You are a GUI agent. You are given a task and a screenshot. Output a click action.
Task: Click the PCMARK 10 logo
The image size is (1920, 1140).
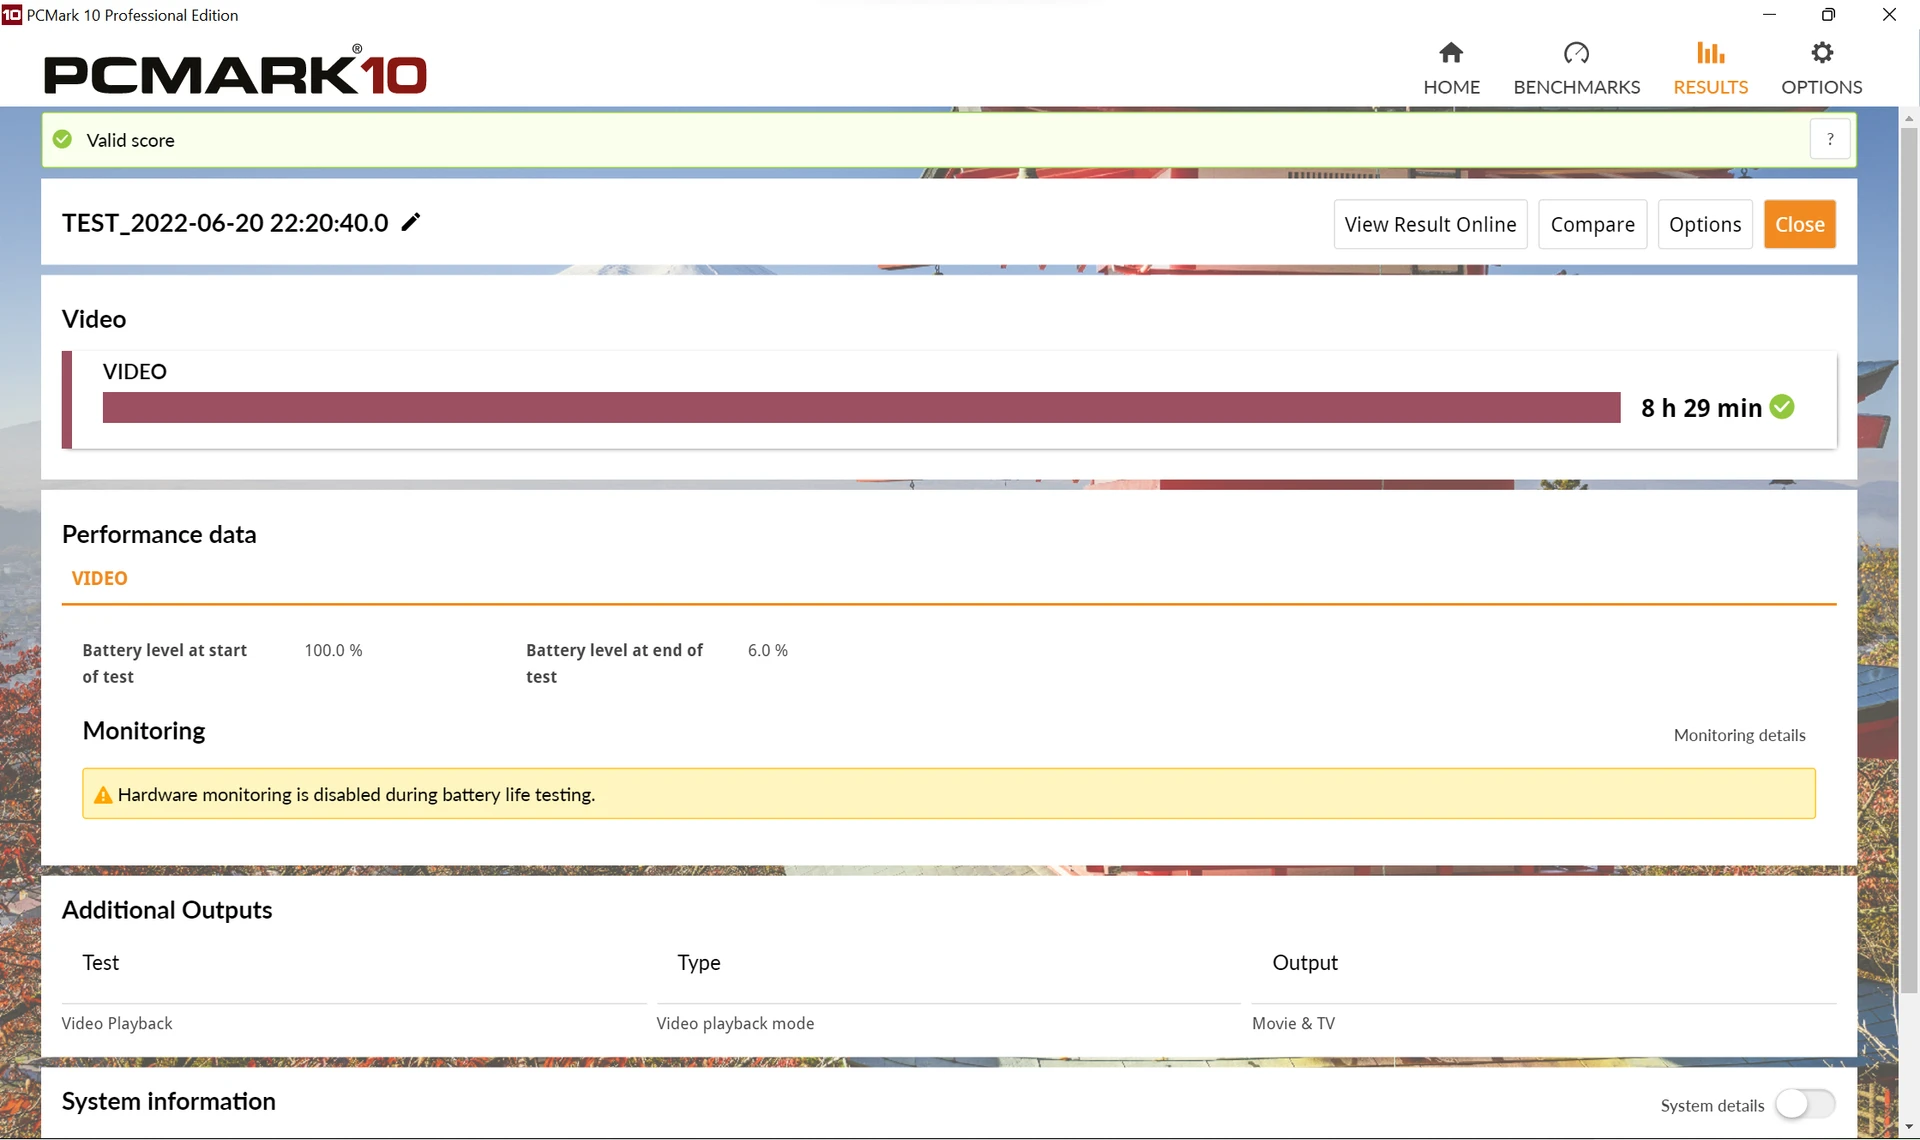tap(235, 71)
